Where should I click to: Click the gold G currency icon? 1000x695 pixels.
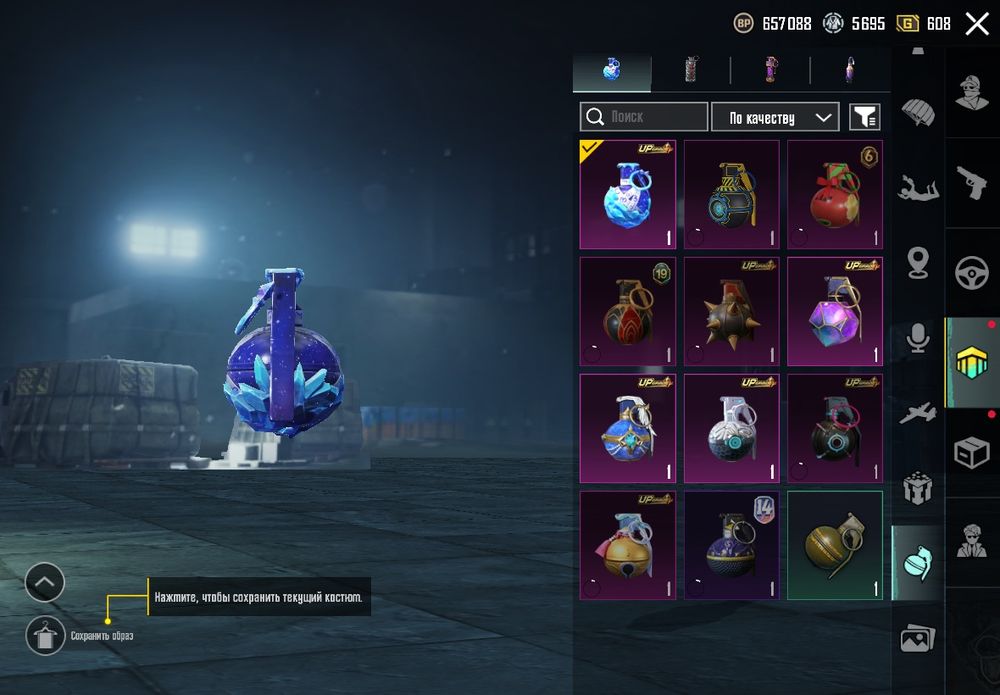click(907, 24)
